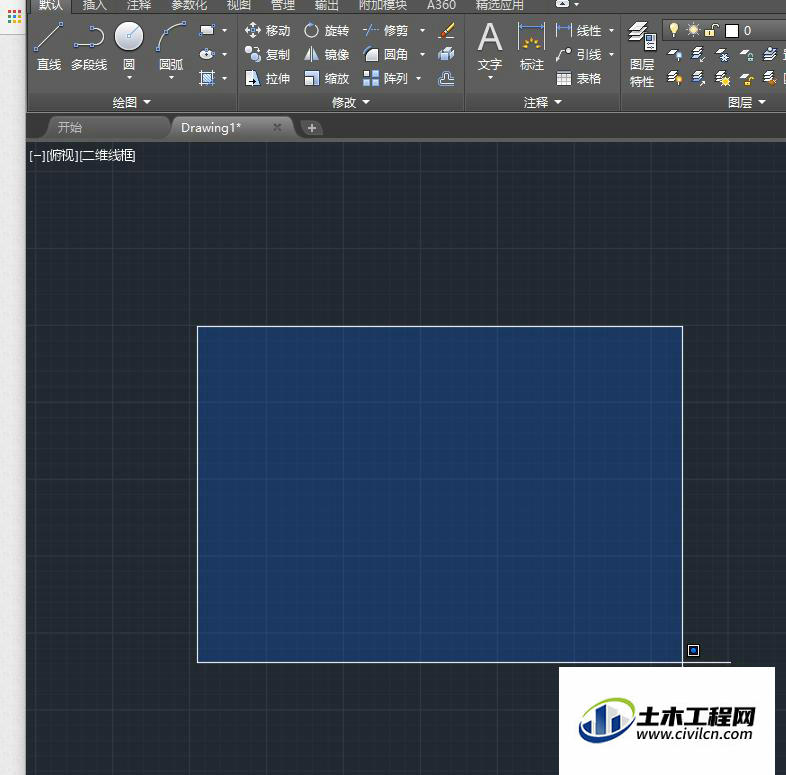Activate the 拉伸 (Stretch) command
786x775 pixels.
coord(267,78)
